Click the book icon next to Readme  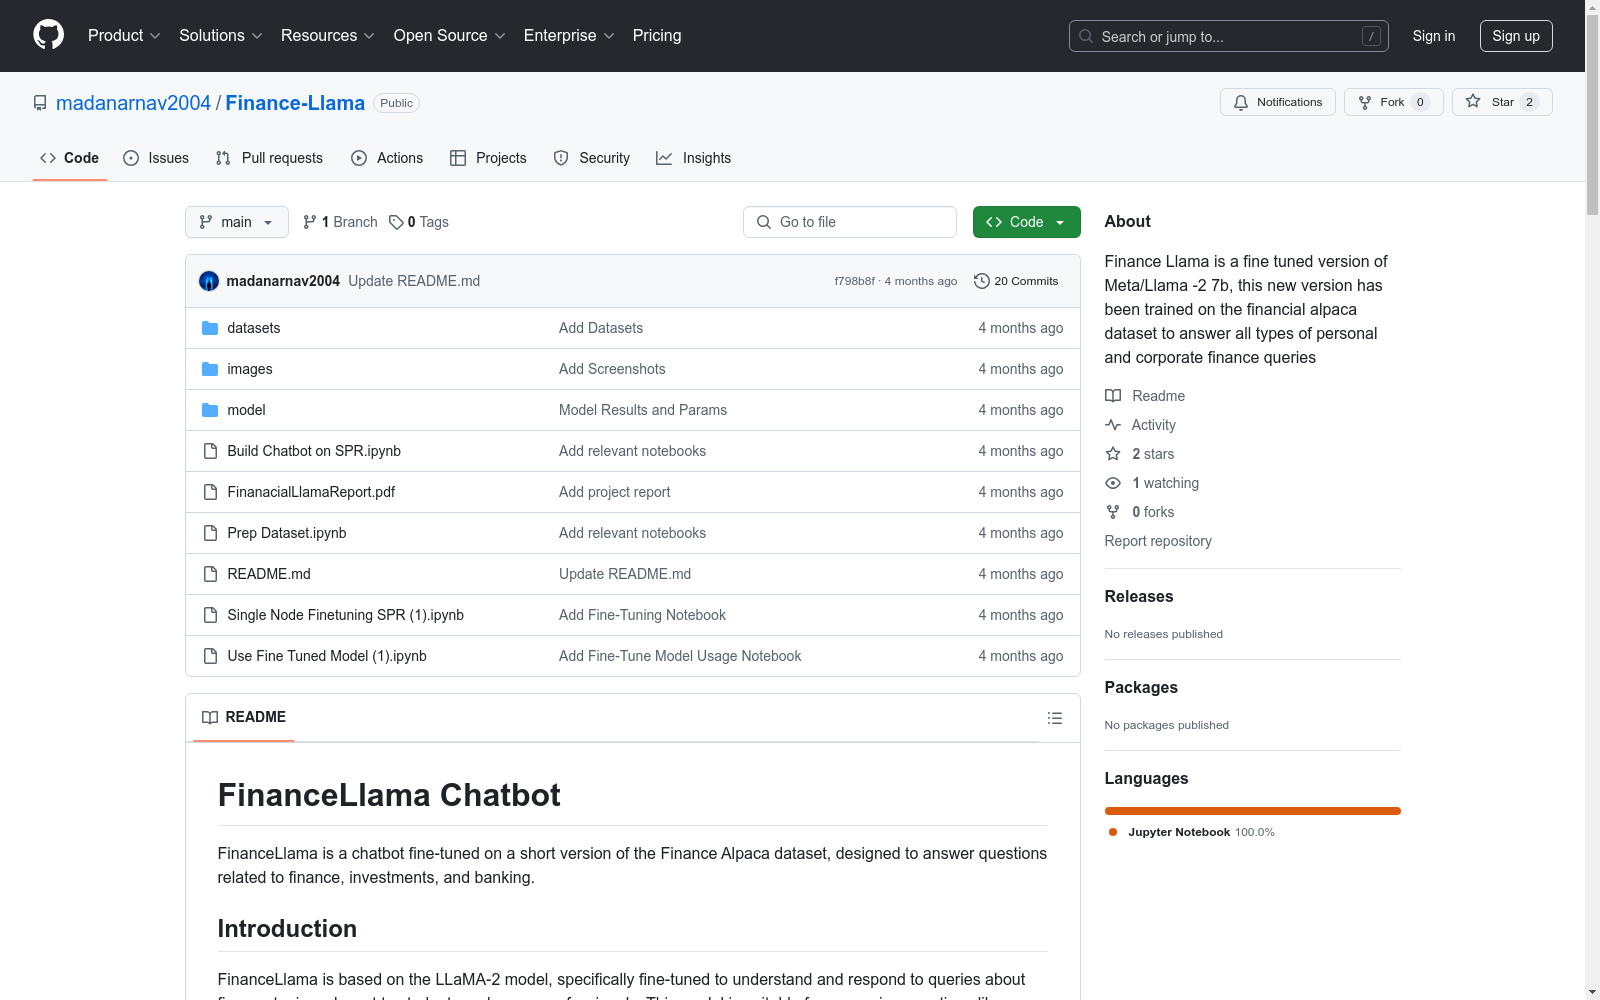coord(1113,396)
